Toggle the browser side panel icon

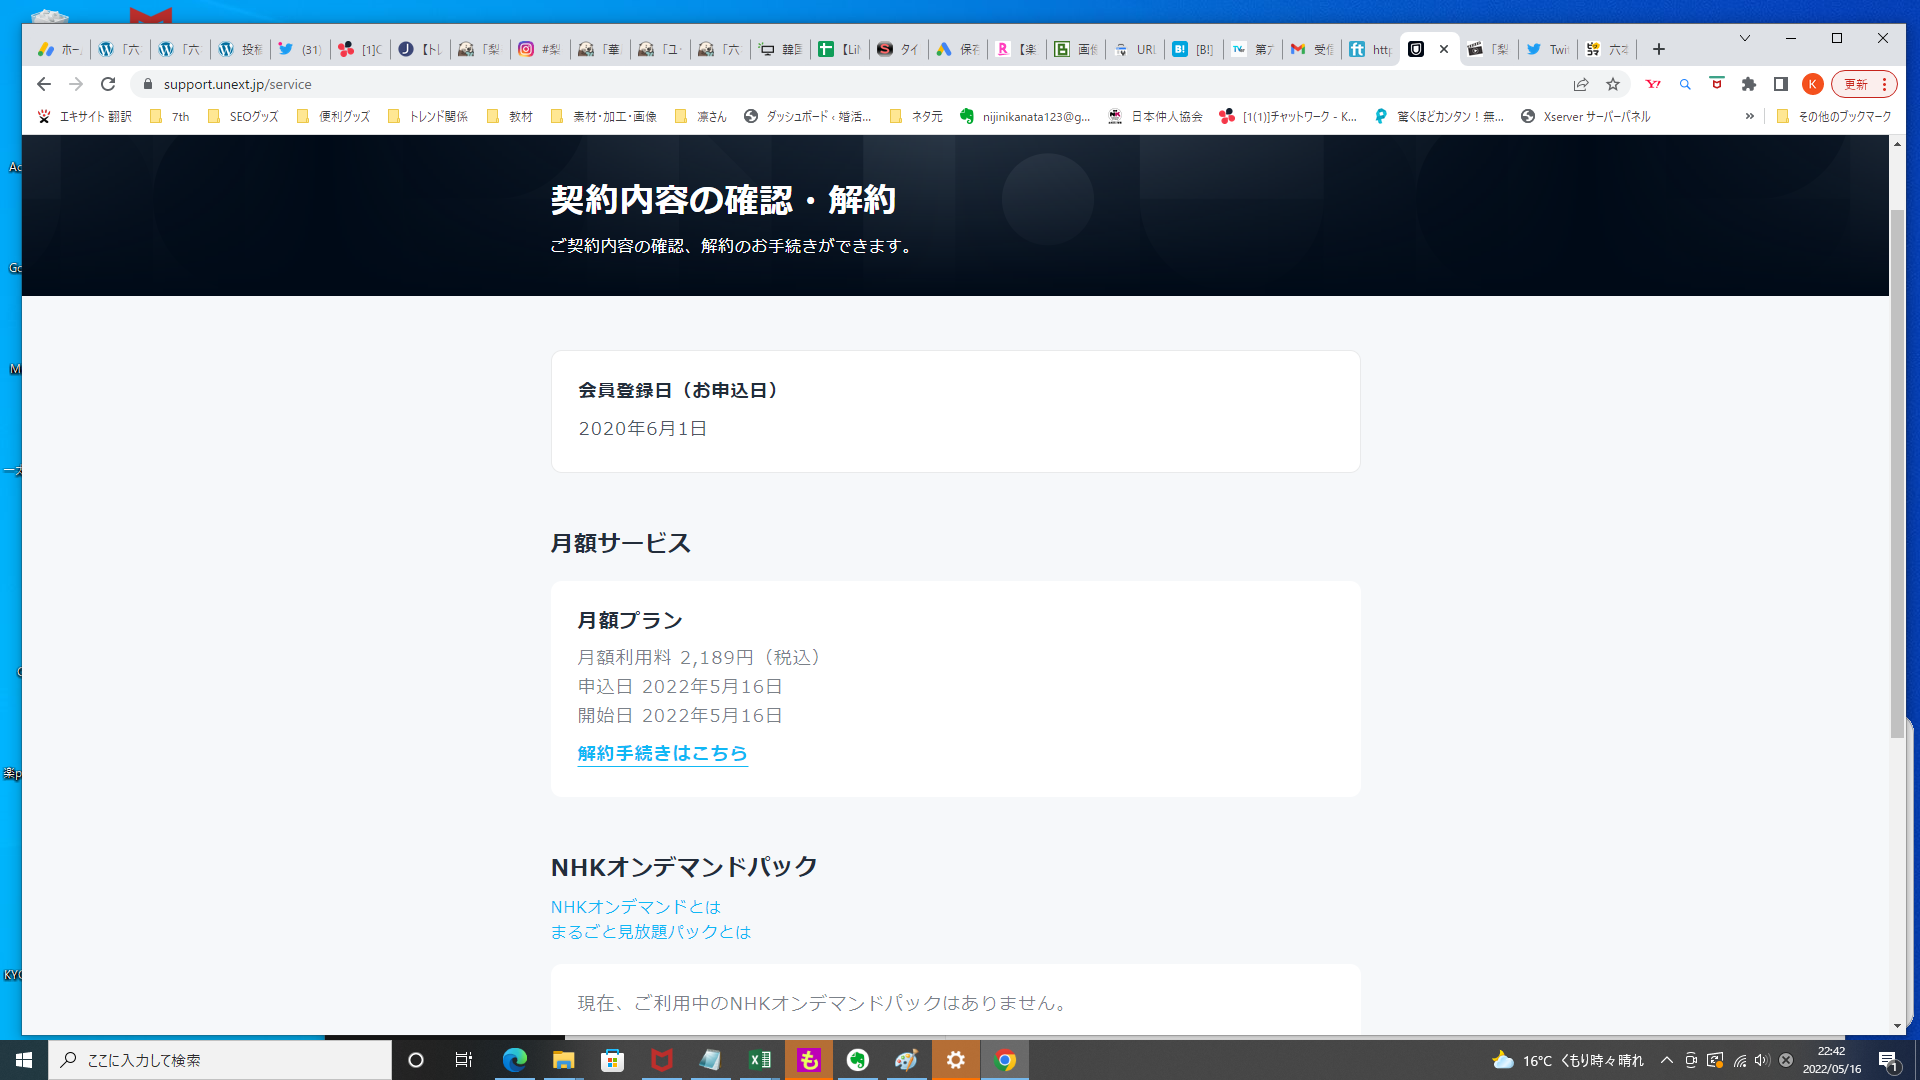click(x=1781, y=84)
